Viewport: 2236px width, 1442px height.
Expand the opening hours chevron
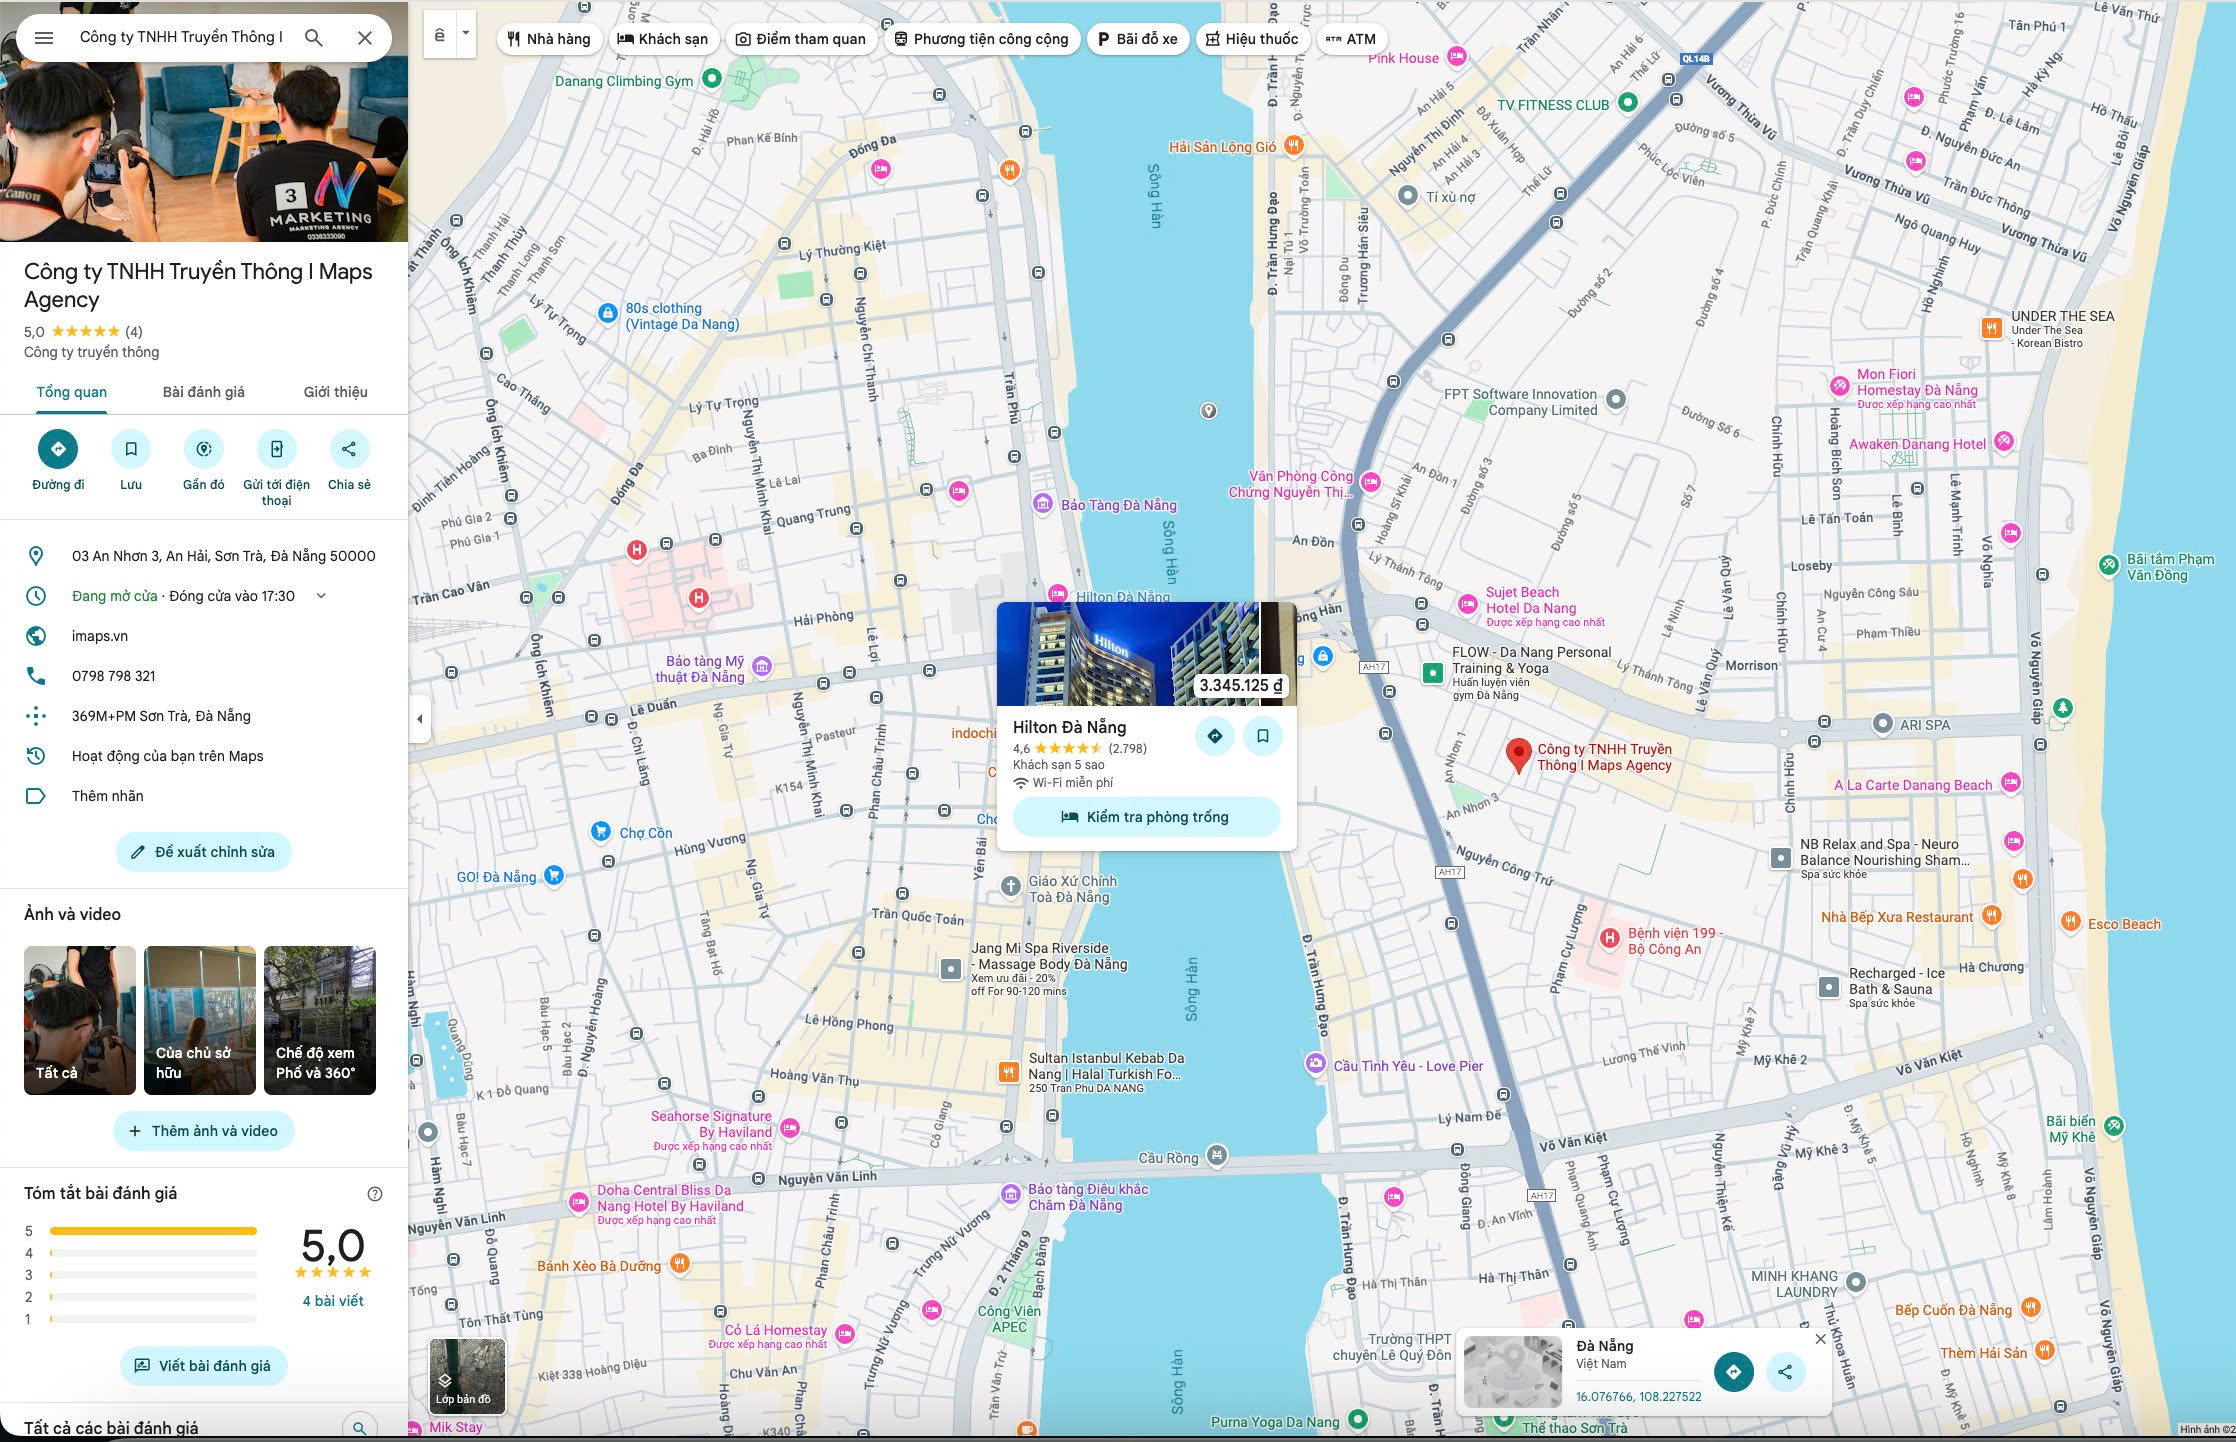click(319, 595)
